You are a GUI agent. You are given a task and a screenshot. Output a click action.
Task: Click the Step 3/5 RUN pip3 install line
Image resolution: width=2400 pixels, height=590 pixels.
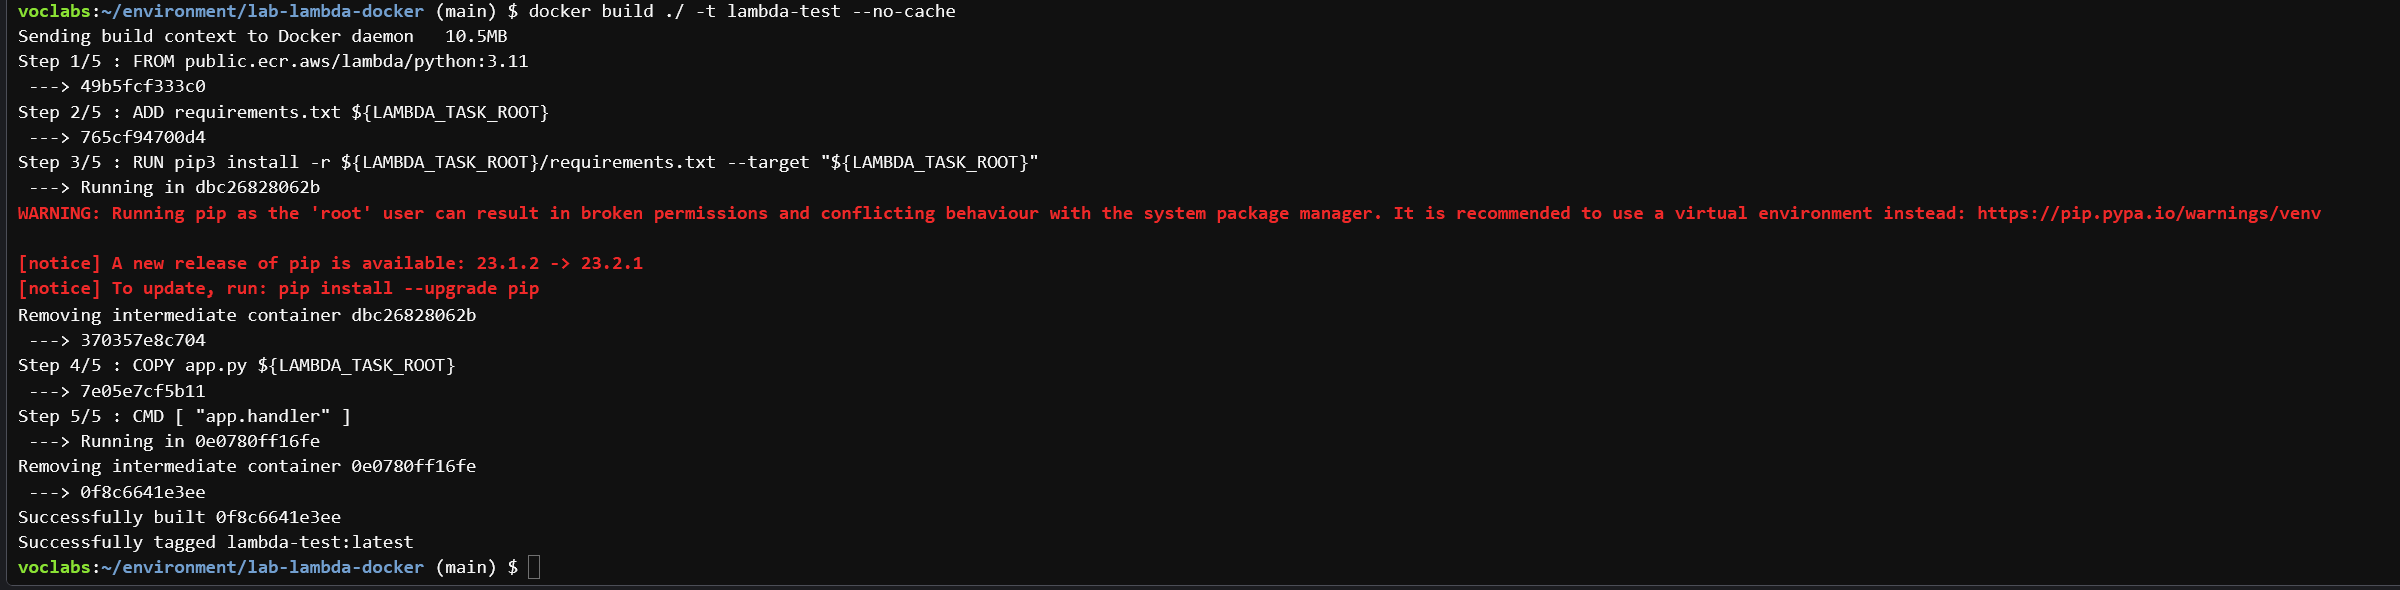[x=528, y=162]
